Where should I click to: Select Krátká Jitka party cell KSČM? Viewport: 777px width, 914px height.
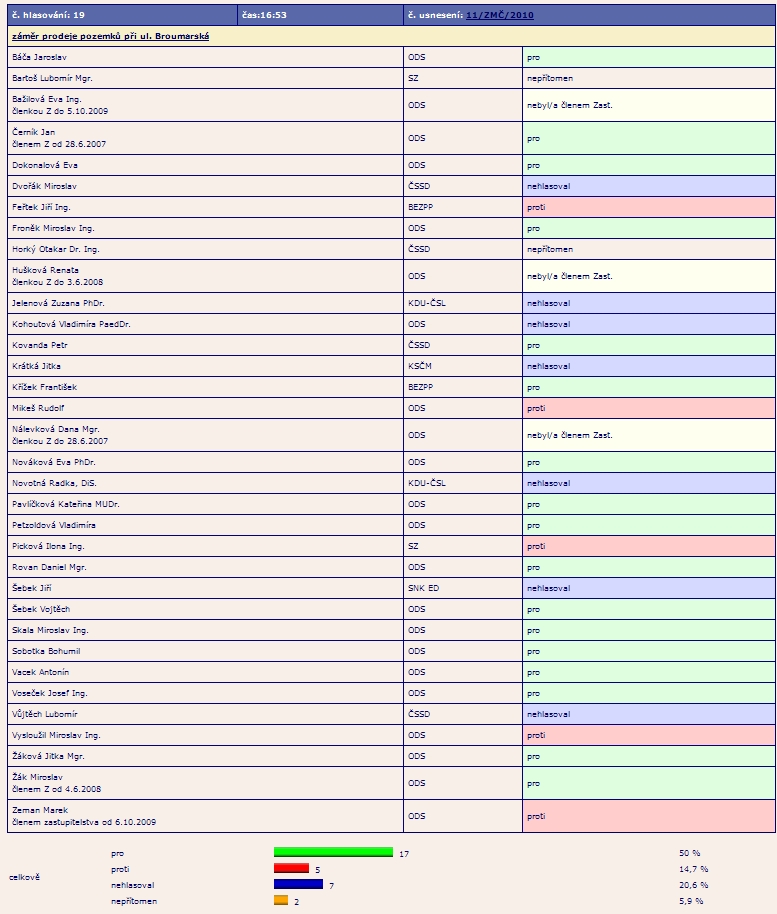(463, 366)
